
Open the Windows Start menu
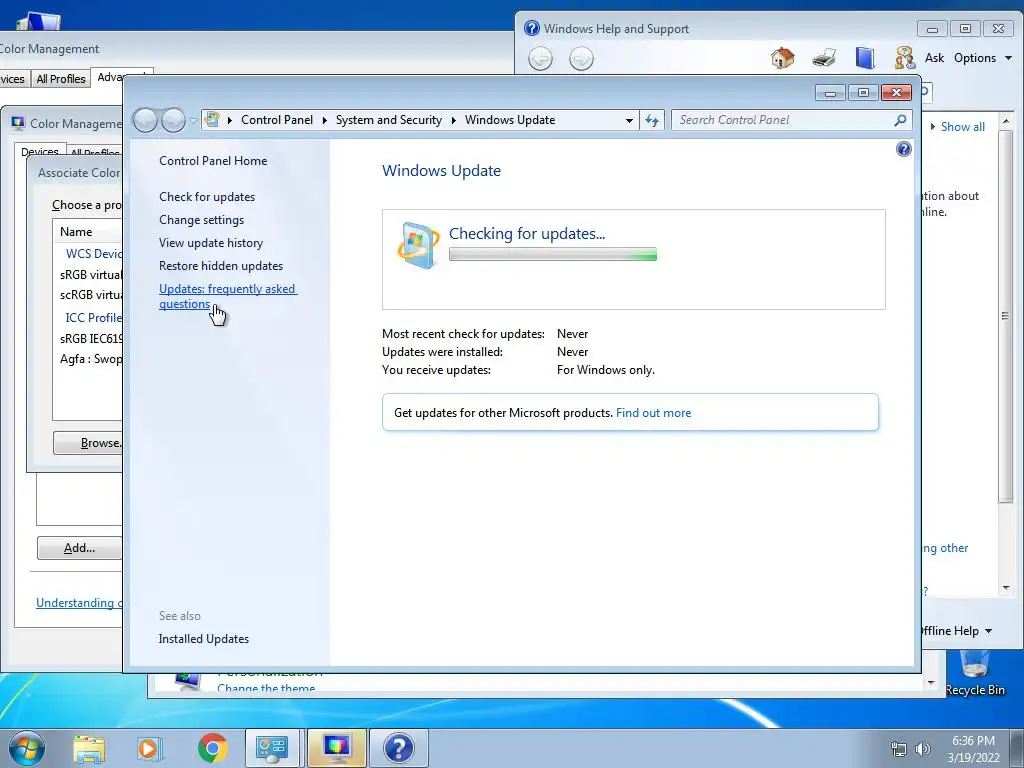(x=27, y=748)
